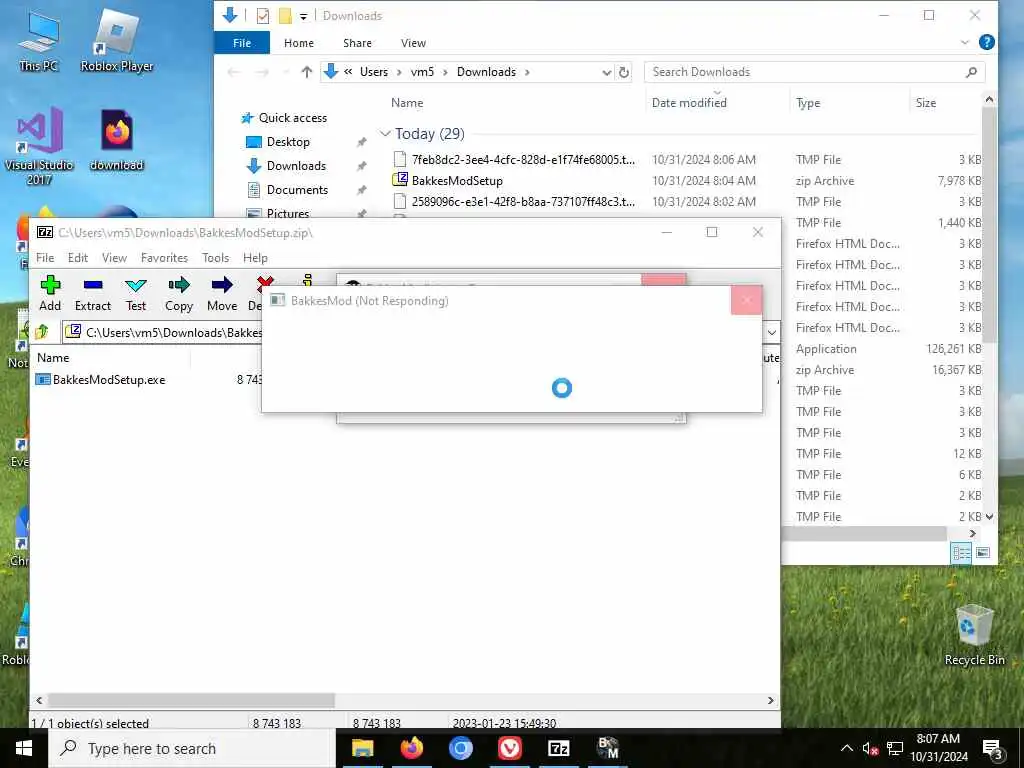1024x768 pixels.
Task: Open the Edit menu in 7-Zip
Action: click(x=78, y=258)
